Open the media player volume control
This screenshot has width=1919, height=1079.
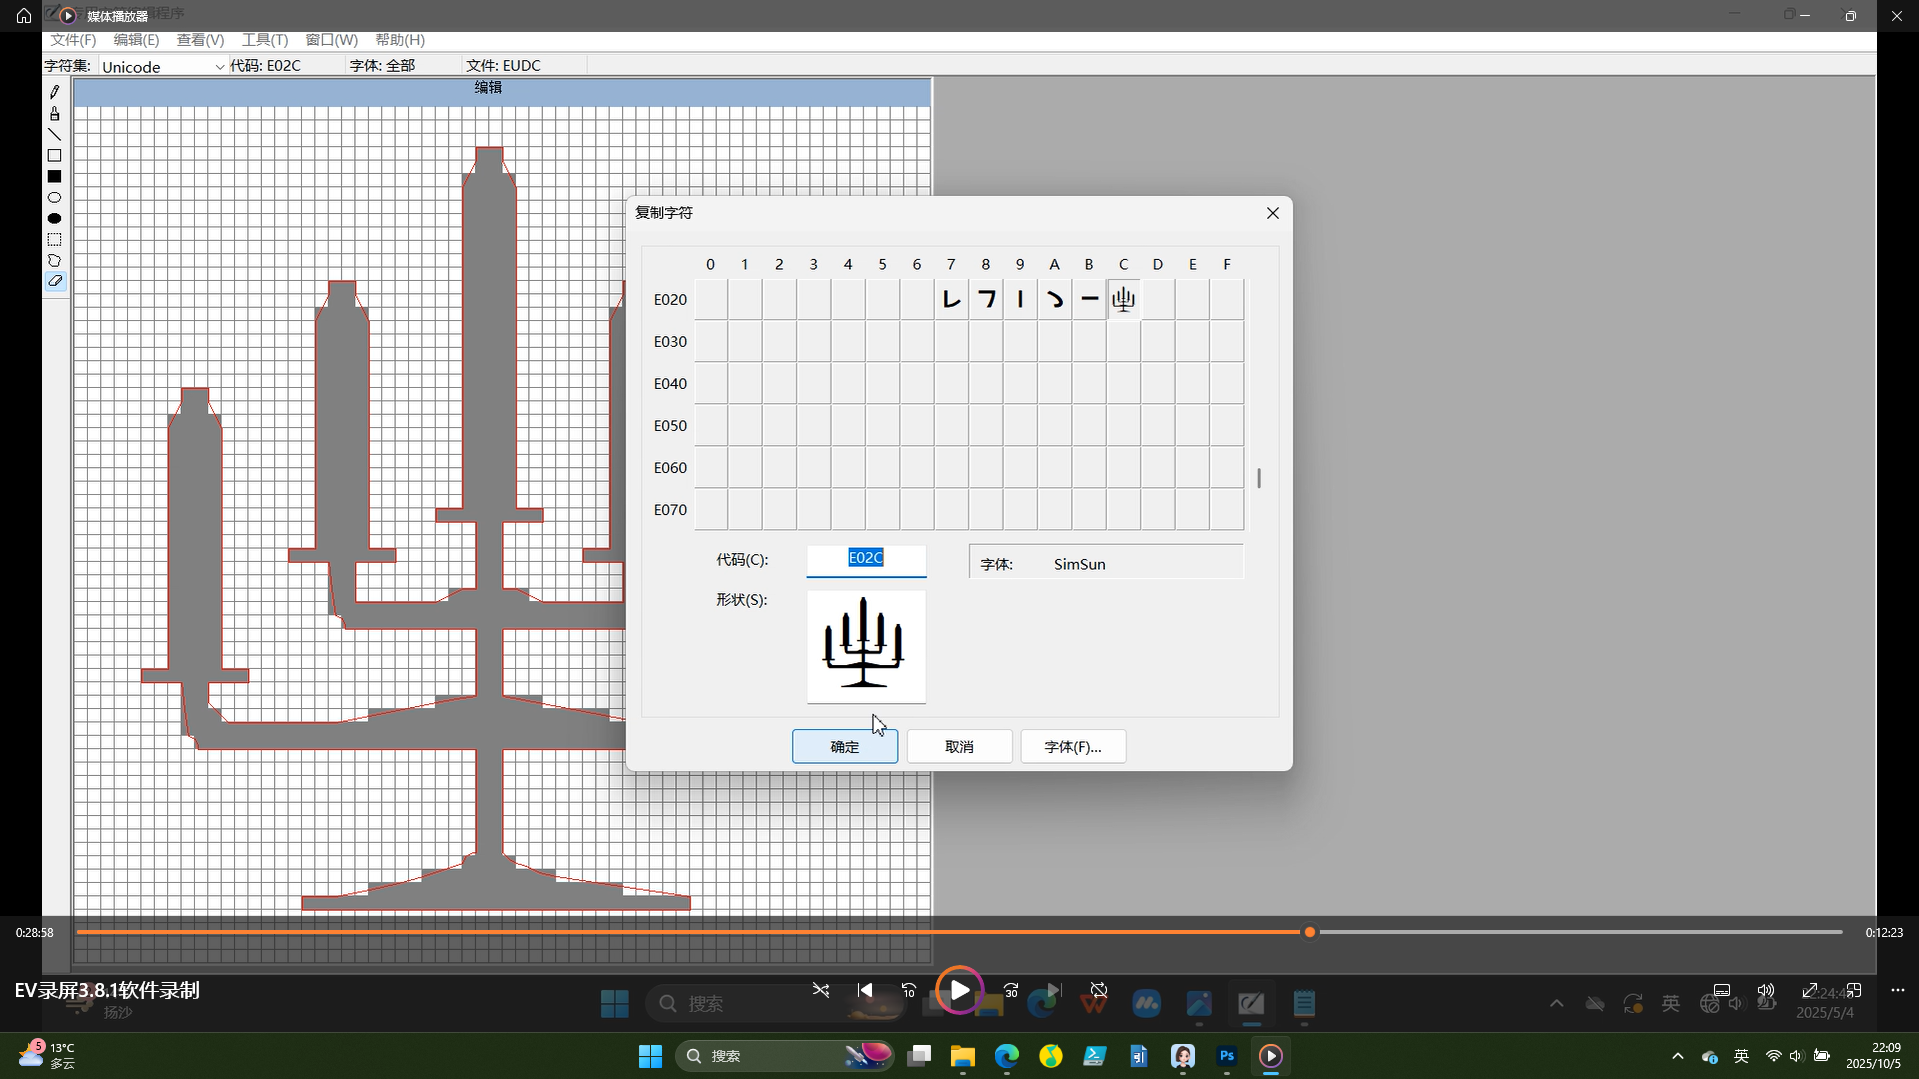(1766, 990)
